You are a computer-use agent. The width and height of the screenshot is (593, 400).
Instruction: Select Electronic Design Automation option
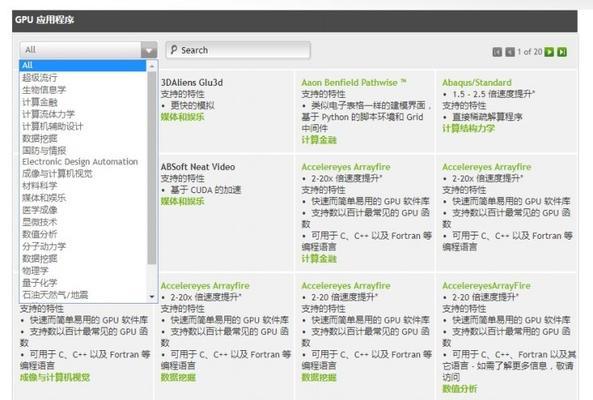(x=80, y=162)
